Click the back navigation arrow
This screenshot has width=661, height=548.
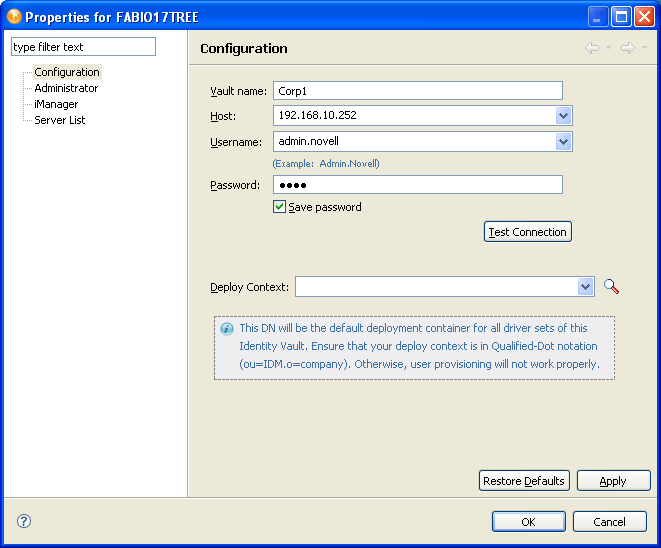pyautogui.click(x=592, y=48)
